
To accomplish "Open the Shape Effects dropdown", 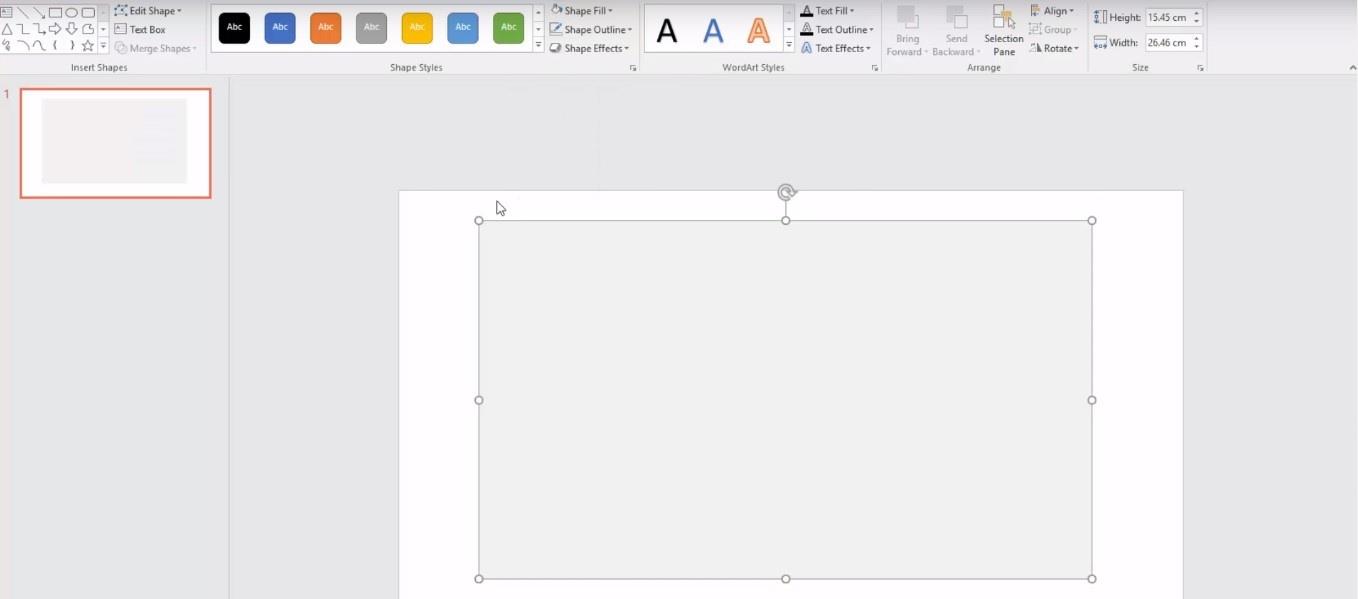I will click(x=589, y=48).
